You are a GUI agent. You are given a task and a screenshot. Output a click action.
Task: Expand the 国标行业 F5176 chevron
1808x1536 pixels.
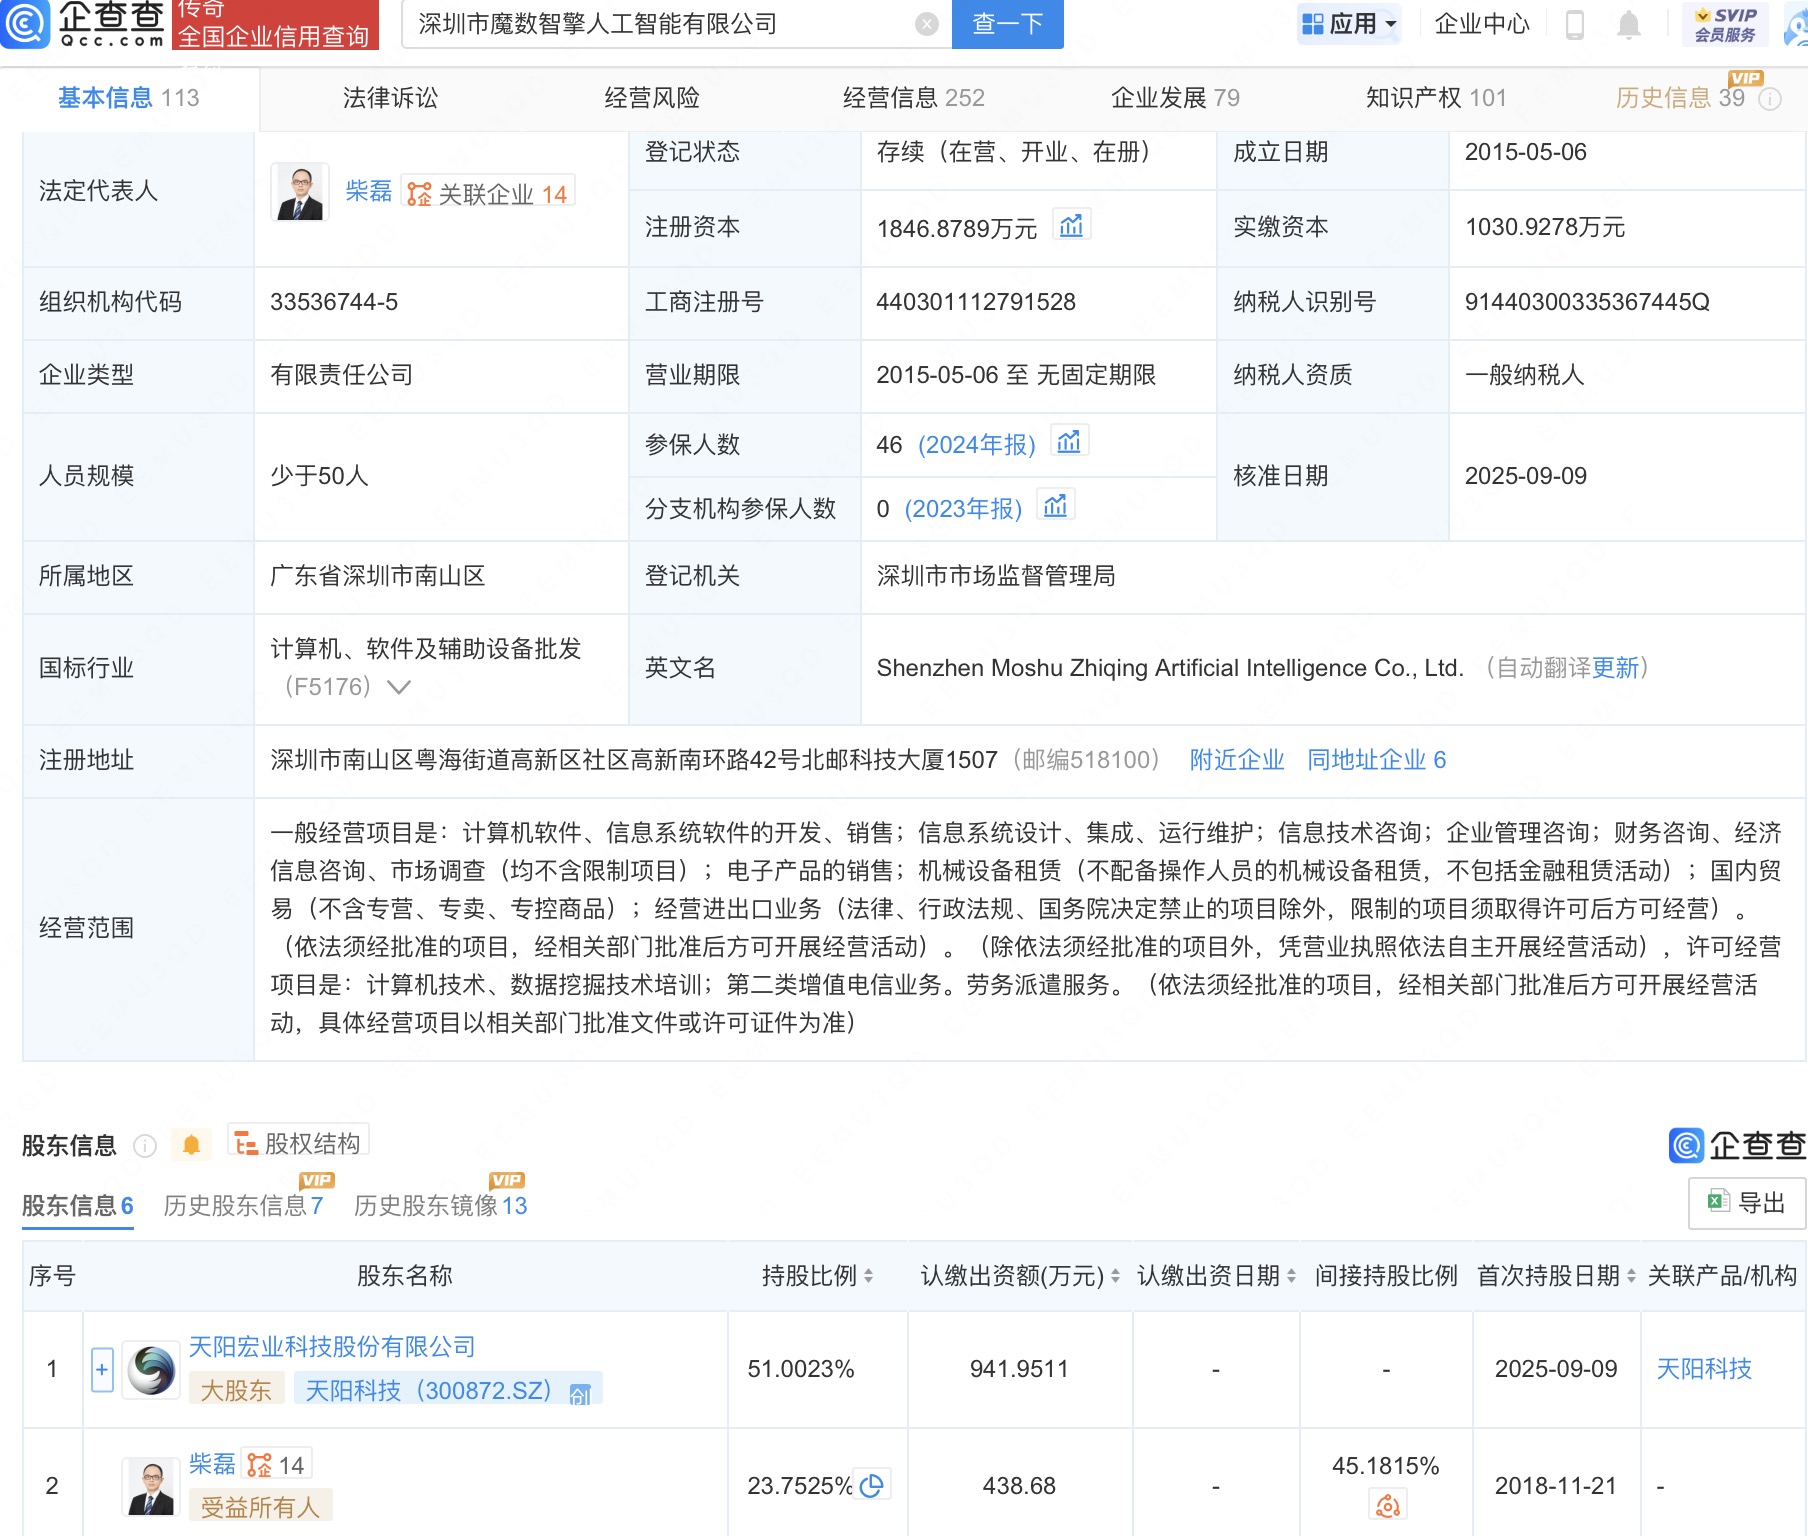[399, 687]
